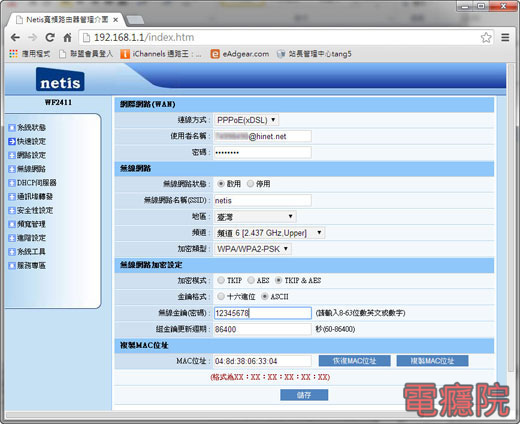Expand 網路設定 in the sidebar
520x424 pixels.
(x=28, y=155)
